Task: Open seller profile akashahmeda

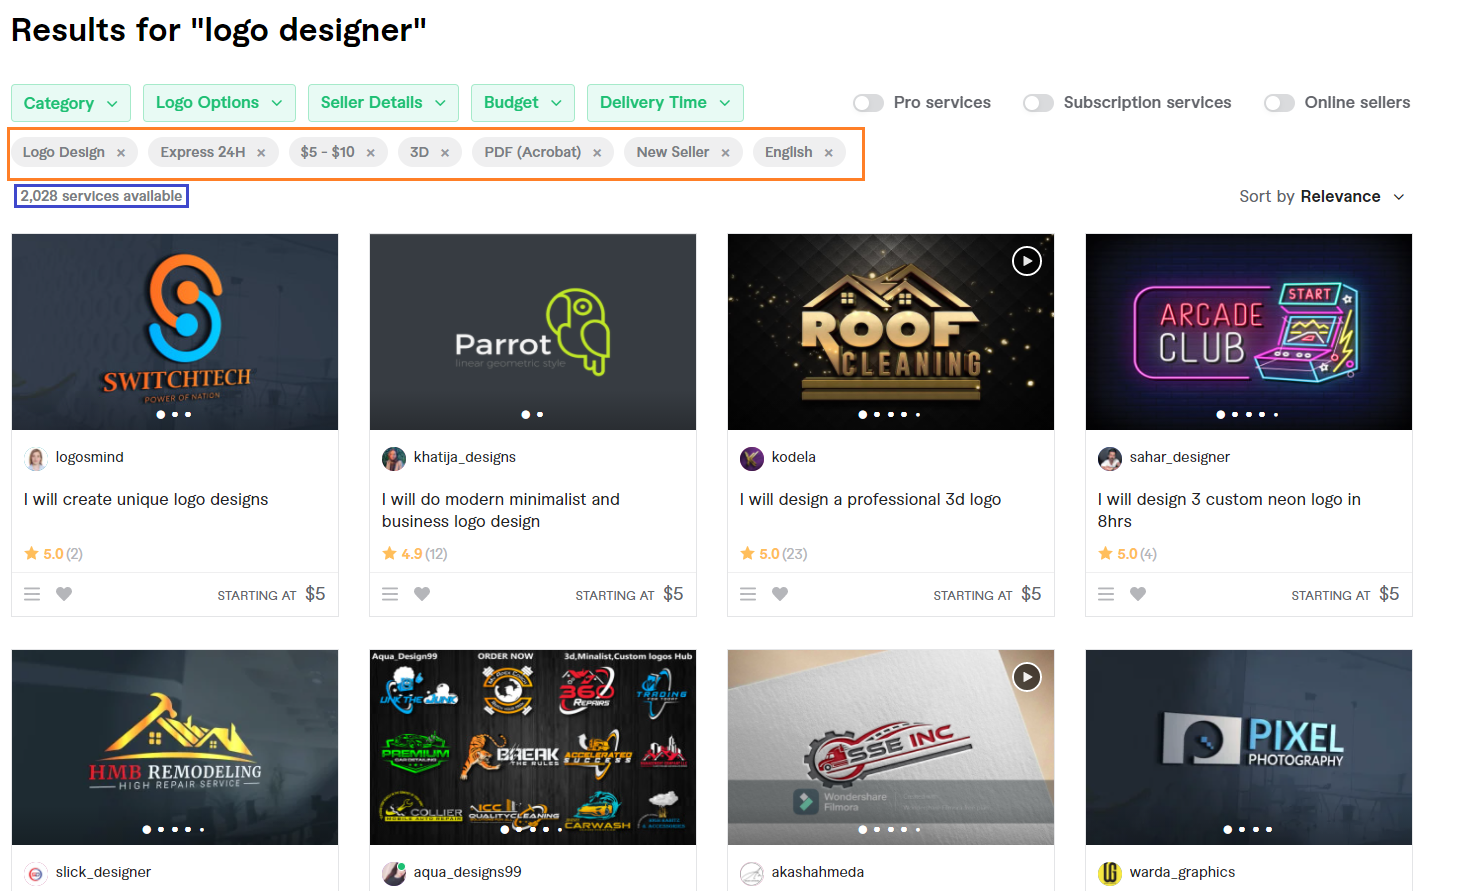Action: pos(818,872)
